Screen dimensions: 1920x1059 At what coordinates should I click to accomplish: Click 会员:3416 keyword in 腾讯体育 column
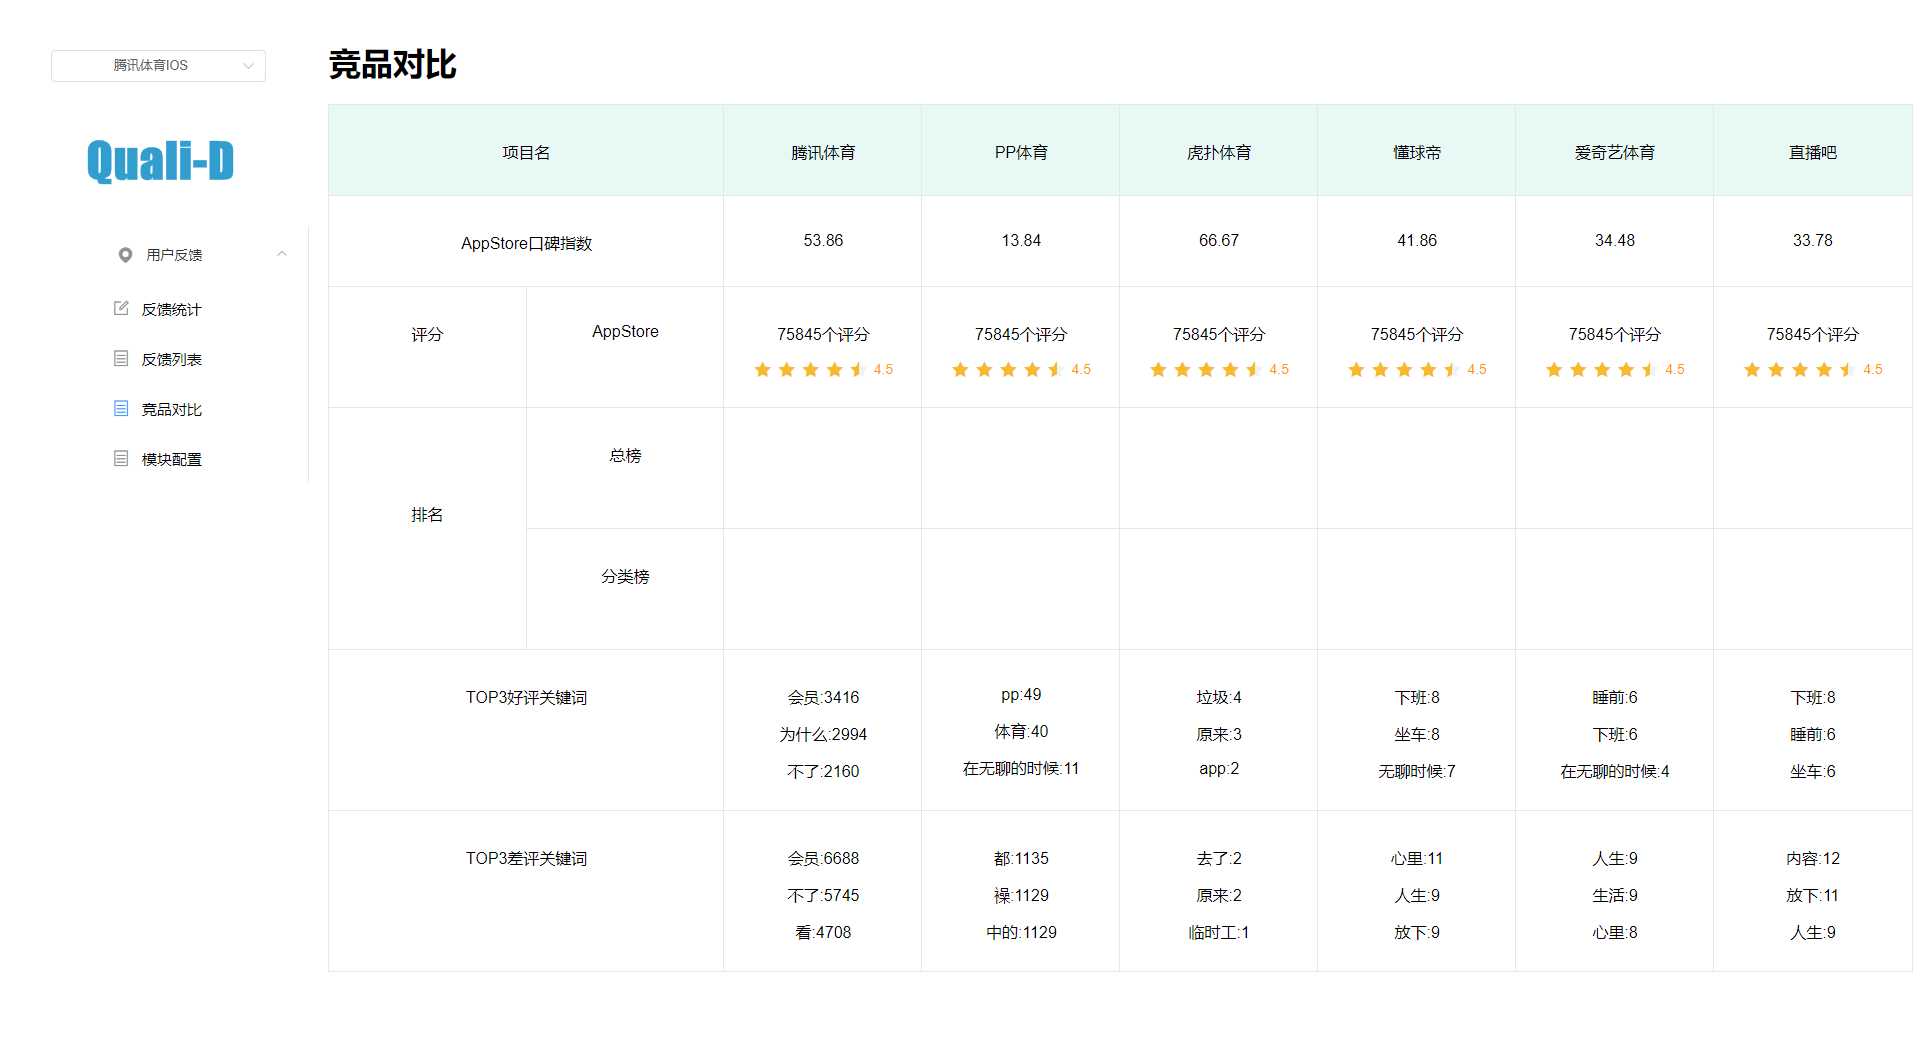point(823,697)
